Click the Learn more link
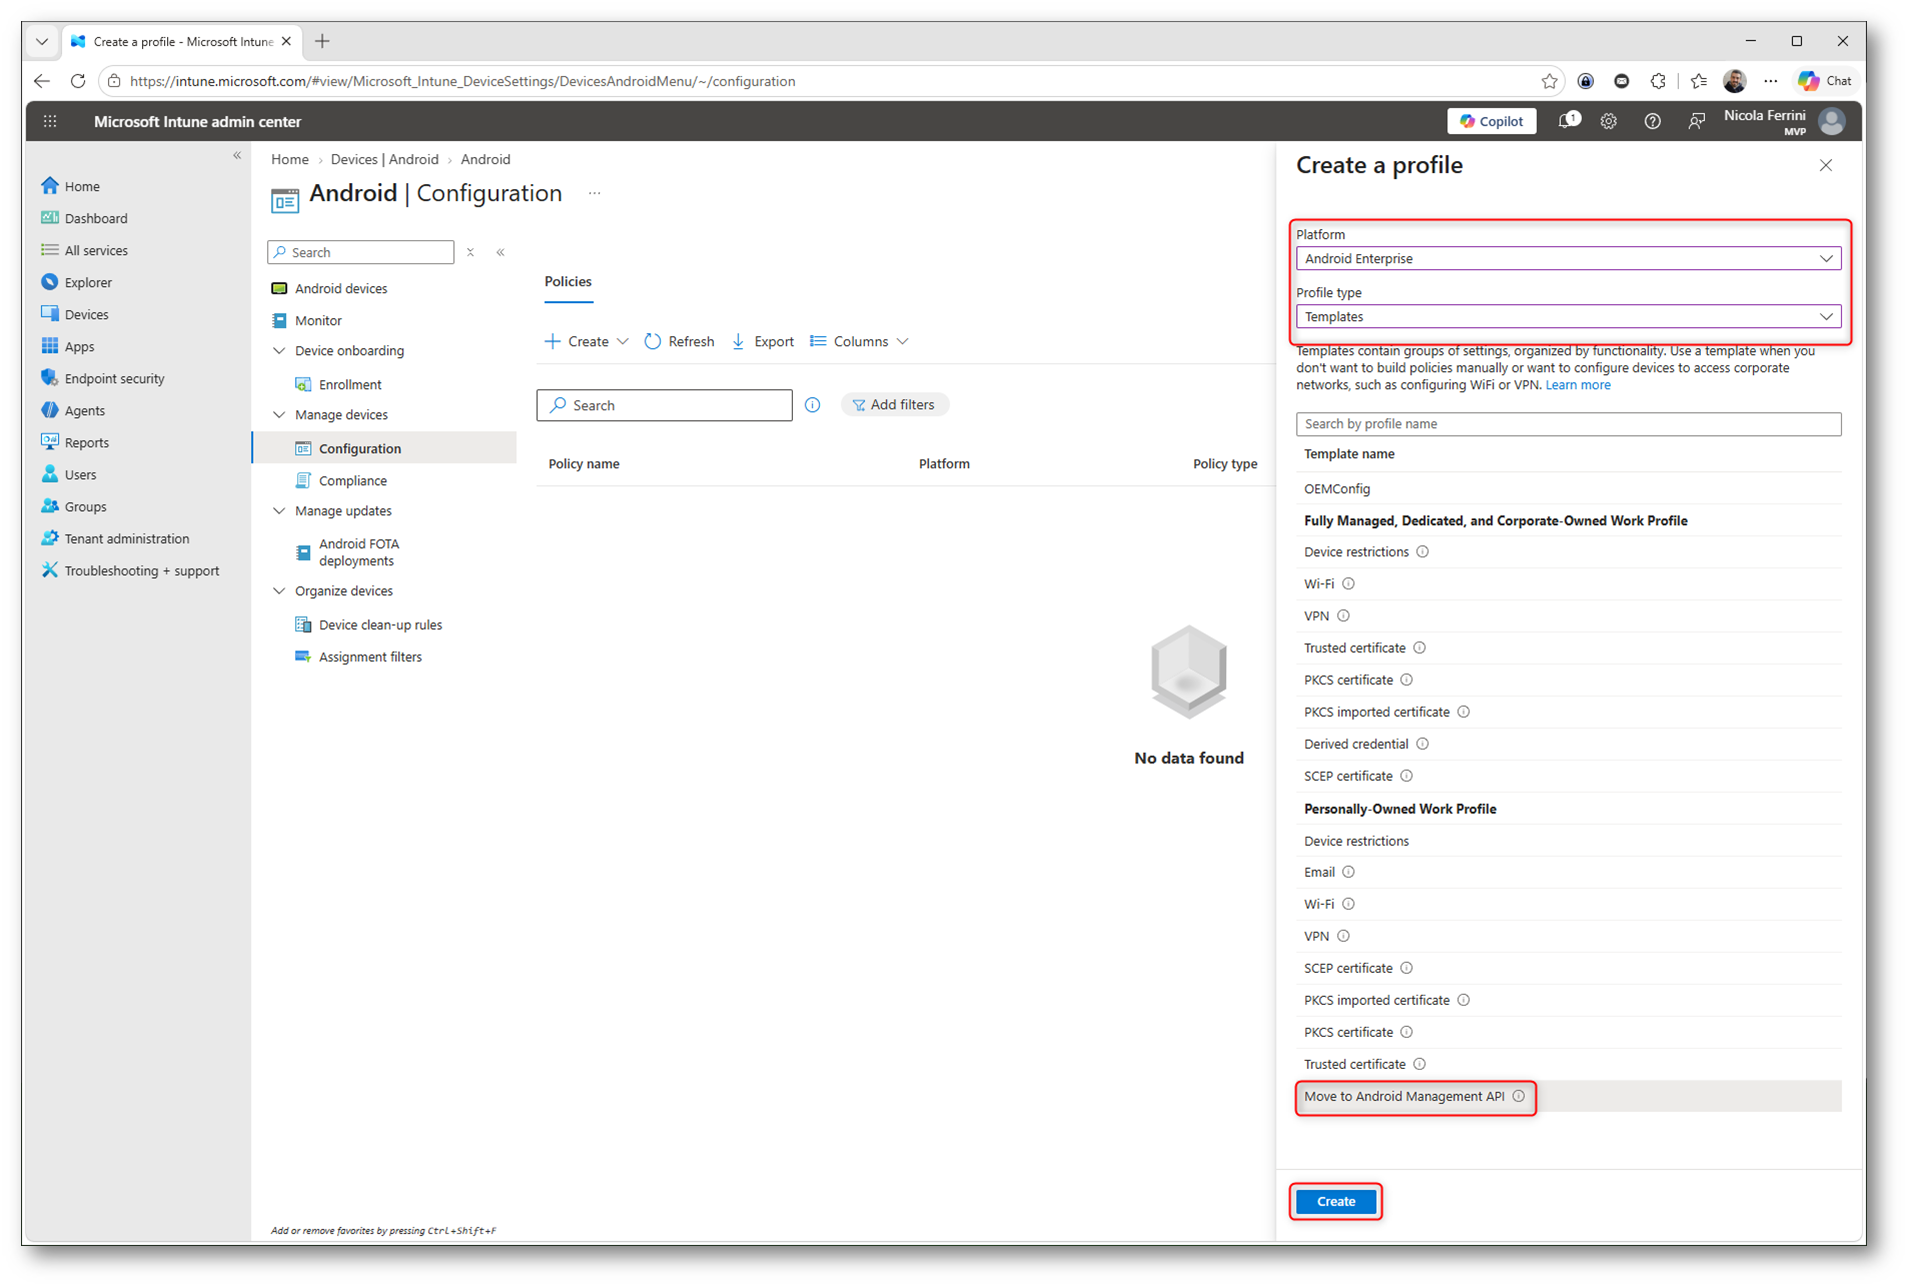Screen dimensions: 1909x1288 coord(1577,385)
